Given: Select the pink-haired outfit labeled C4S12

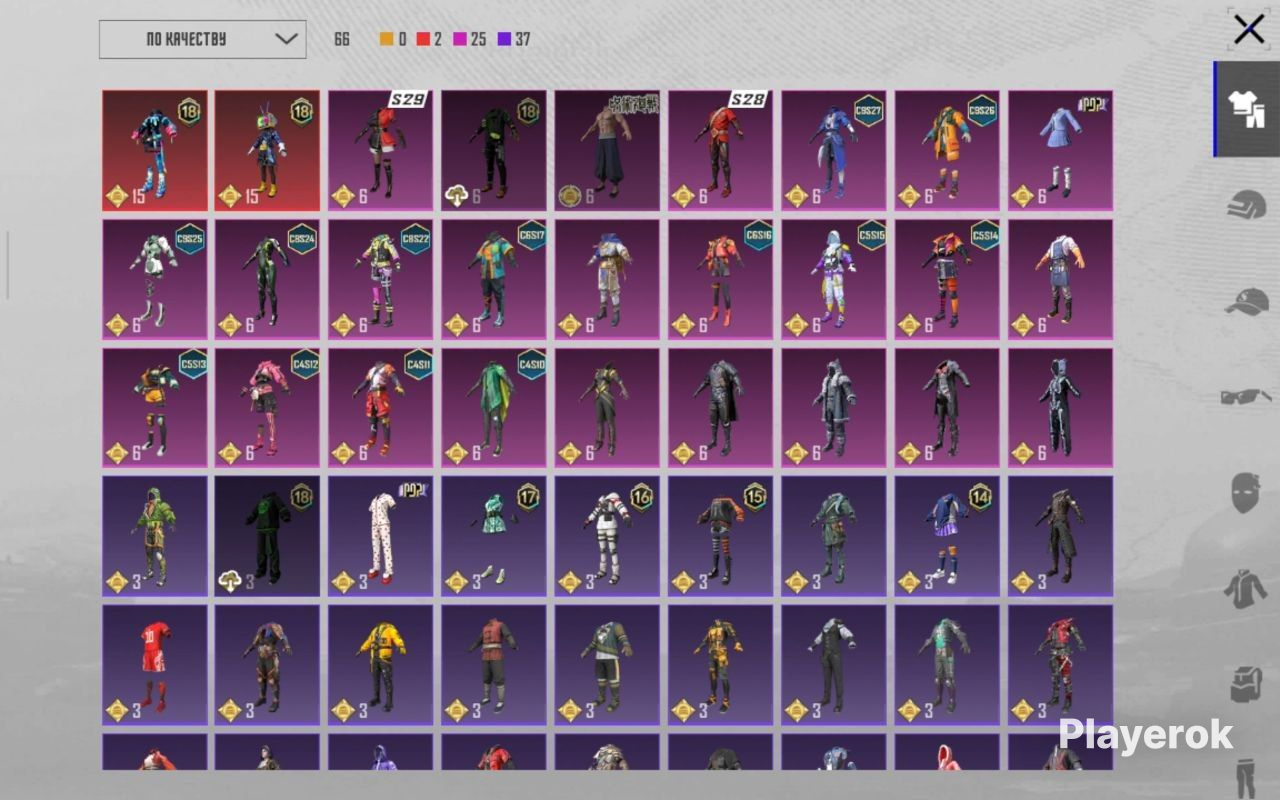Looking at the screenshot, I should click(x=268, y=407).
